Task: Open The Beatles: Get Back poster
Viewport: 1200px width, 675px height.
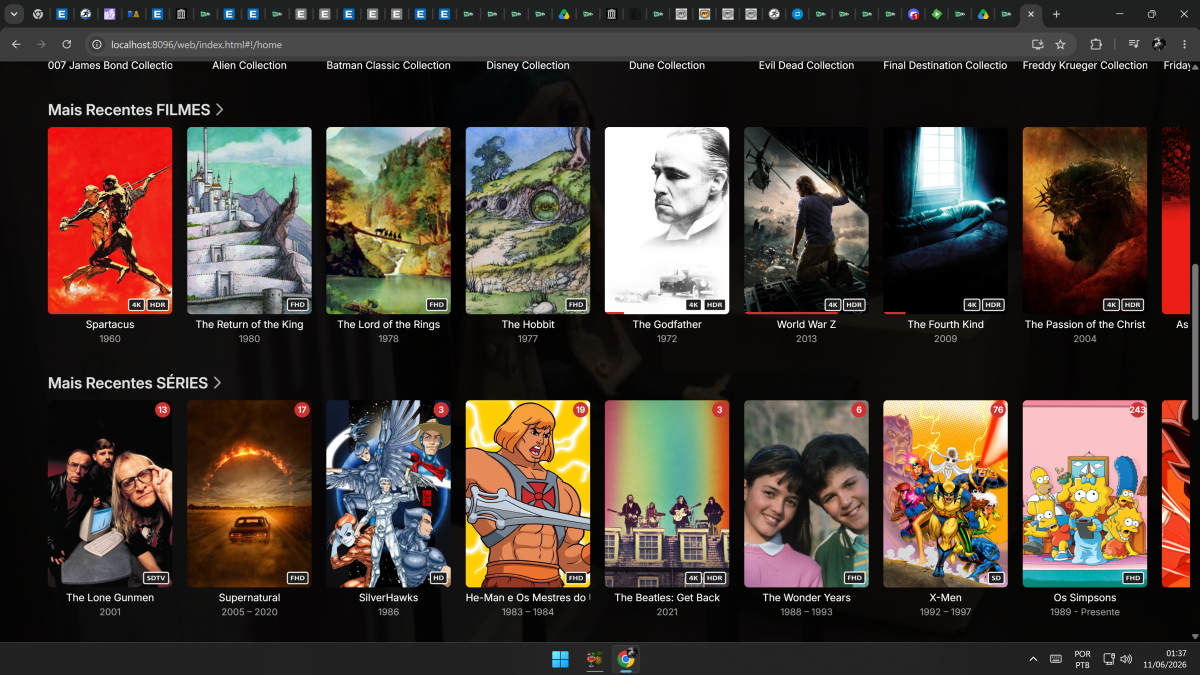Action: tap(667, 494)
